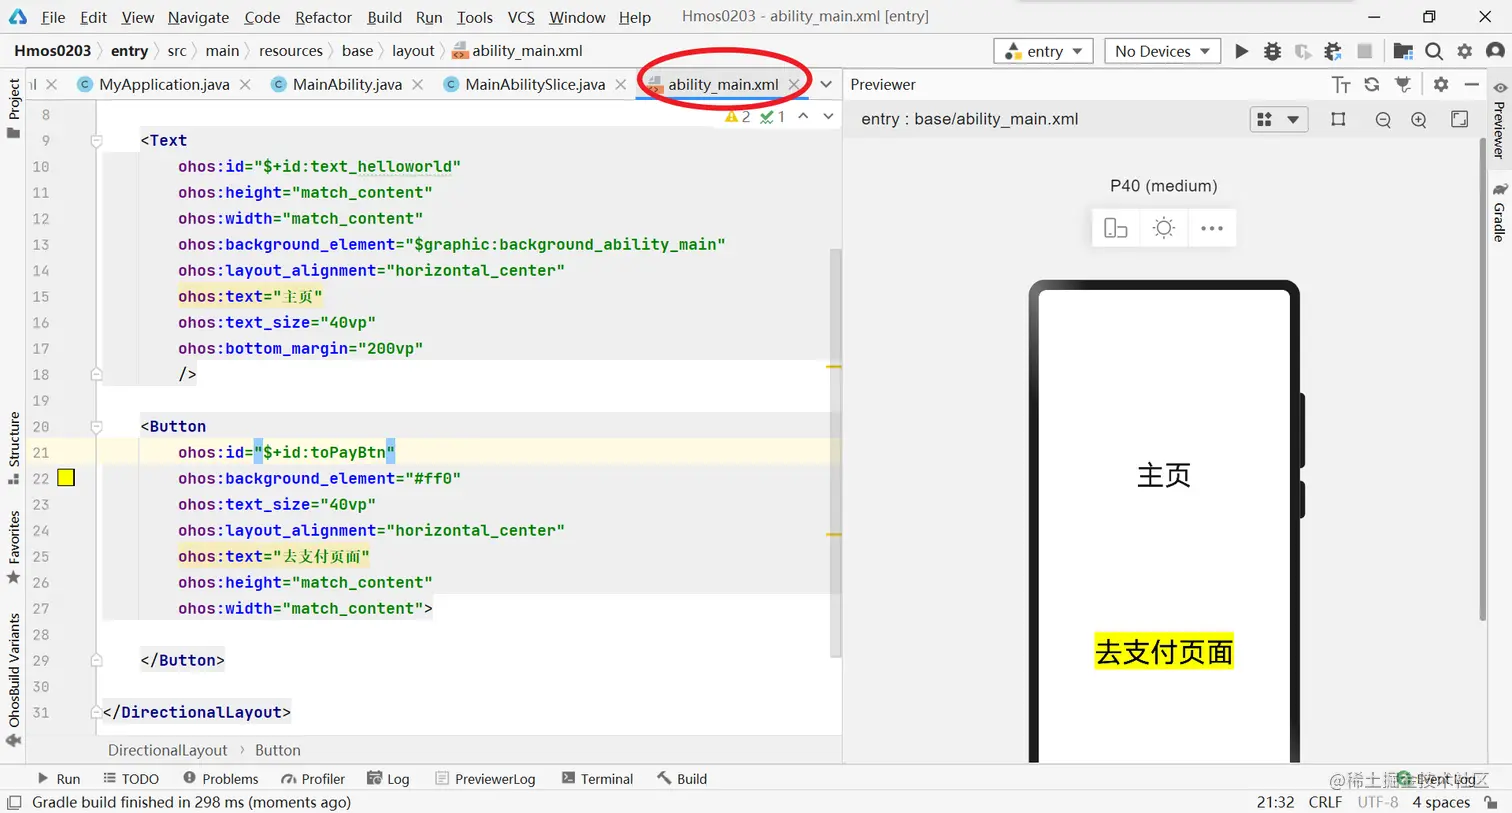
Task: Click yellow color swatch in gutter line 22
Action: (x=66, y=478)
